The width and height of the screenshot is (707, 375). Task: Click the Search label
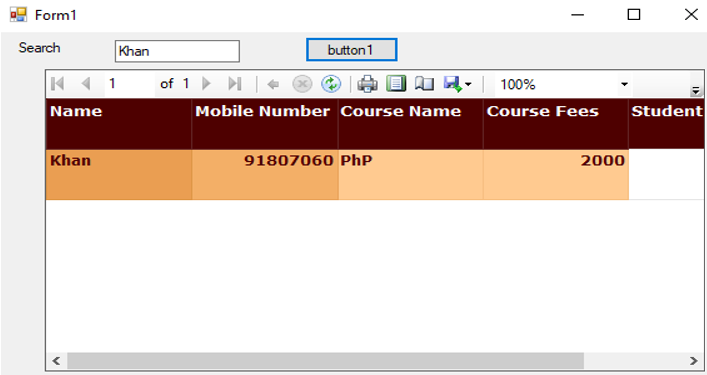(x=39, y=48)
